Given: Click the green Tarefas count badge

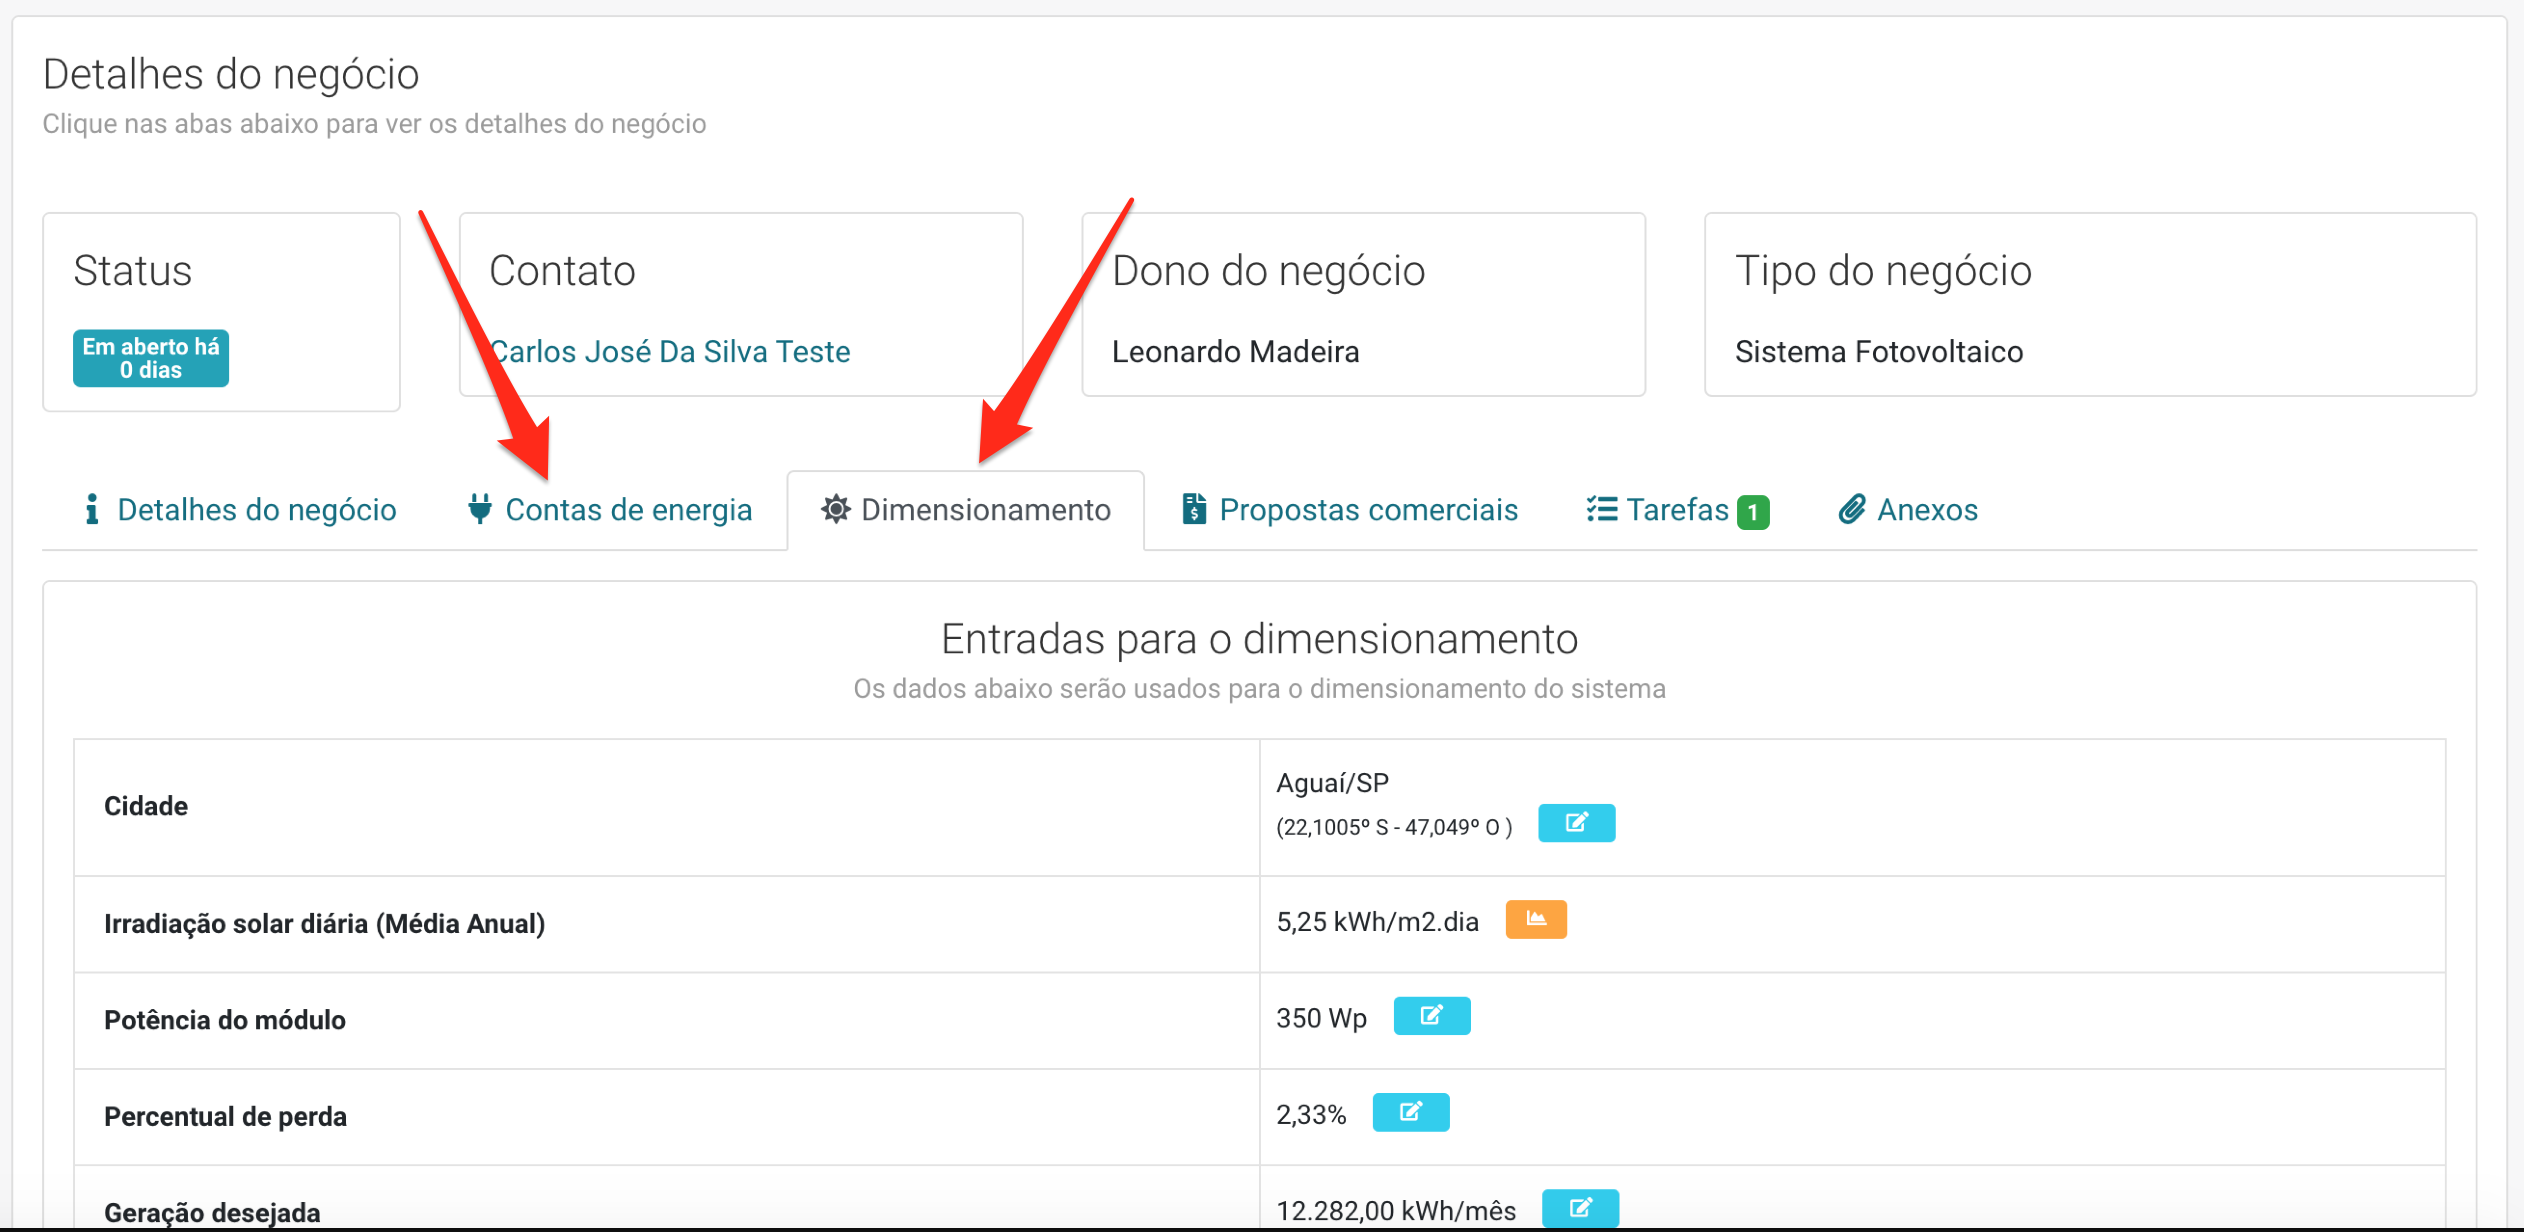Looking at the screenshot, I should [x=1753, y=512].
